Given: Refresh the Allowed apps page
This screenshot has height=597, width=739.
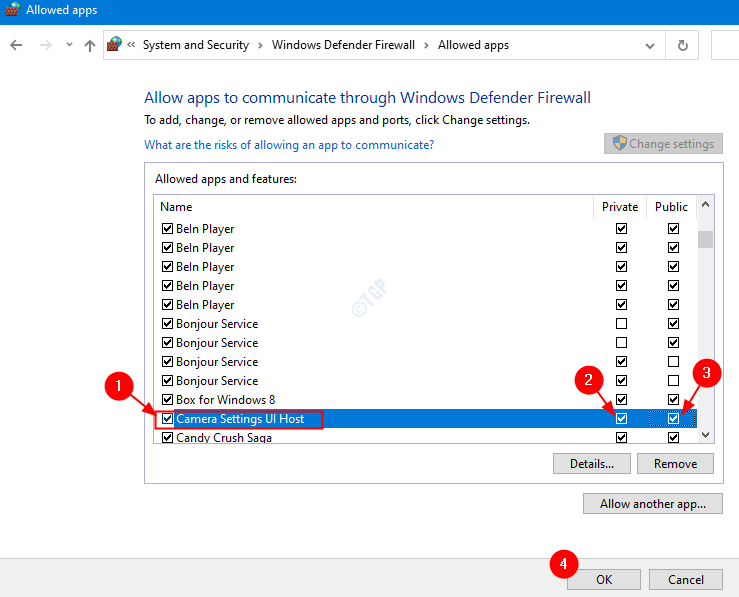Looking at the screenshot, I should (682, 45).
